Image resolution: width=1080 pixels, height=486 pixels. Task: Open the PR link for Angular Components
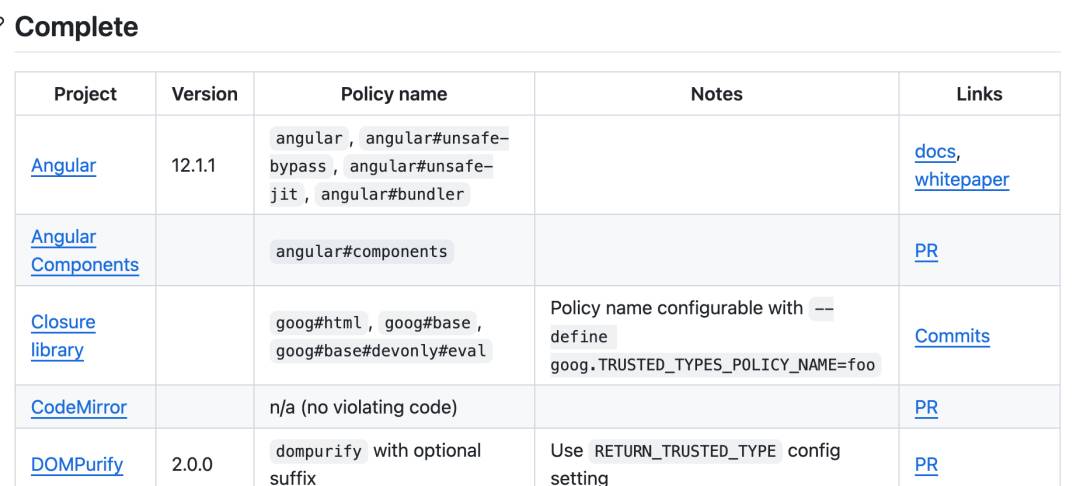point(926,251)
